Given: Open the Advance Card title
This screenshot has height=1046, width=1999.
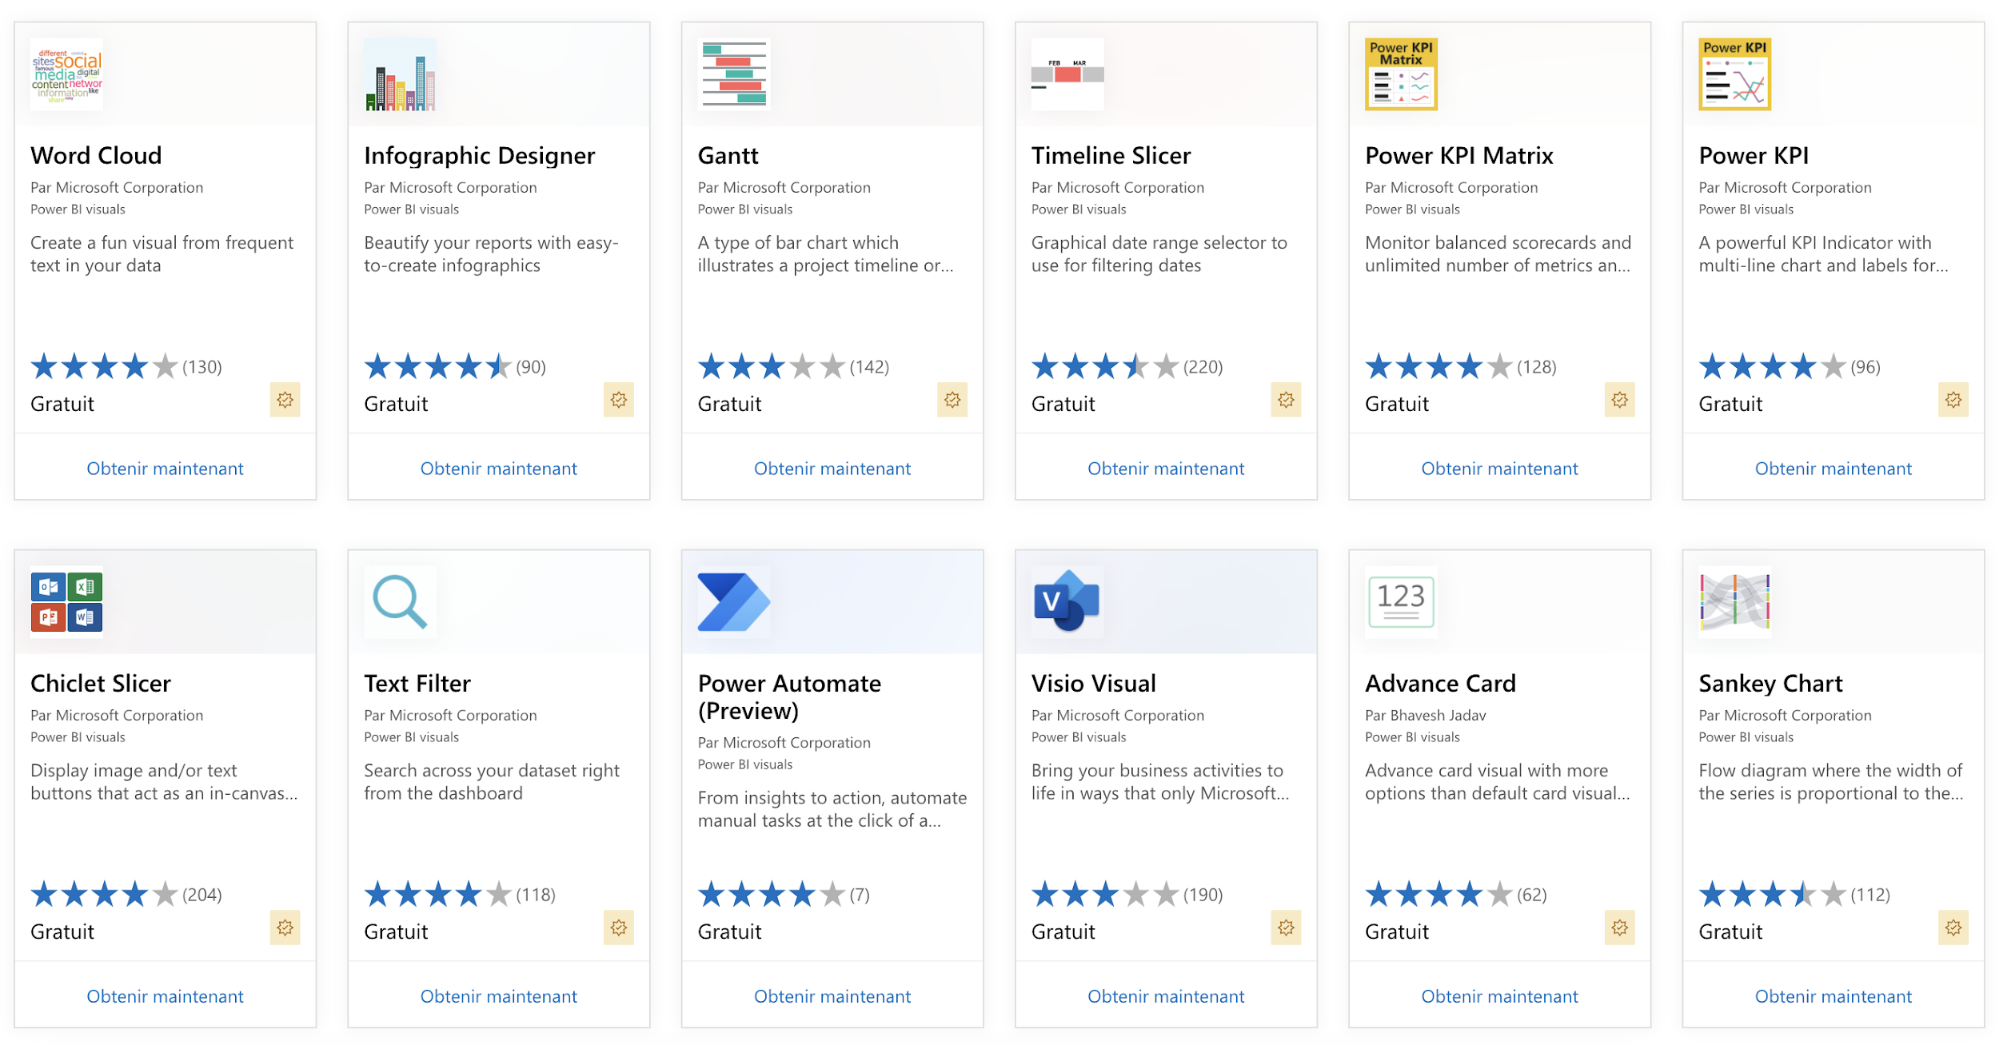Looking at the screenshot, I should click(1441, 684).
